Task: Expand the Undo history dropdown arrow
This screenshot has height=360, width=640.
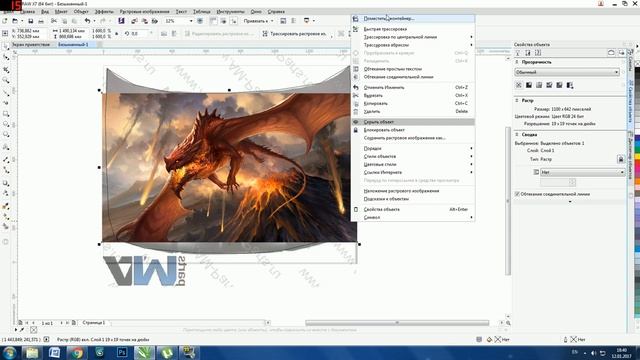Action: coord(94,21)
